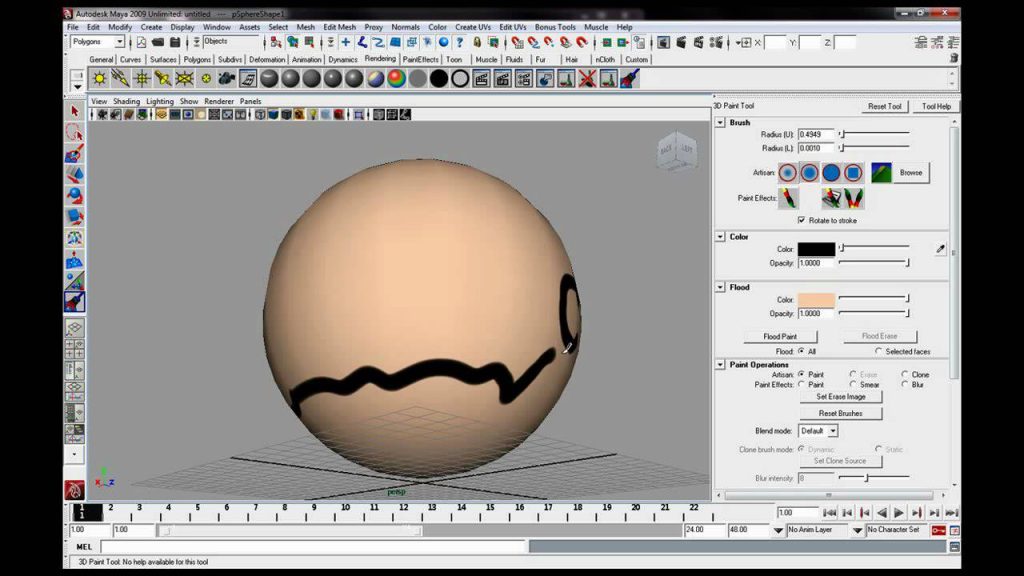The image size is (1024, 576).
Task: Click the Reset Tool button
Action: pyautogui.click(x=884, y=106)
